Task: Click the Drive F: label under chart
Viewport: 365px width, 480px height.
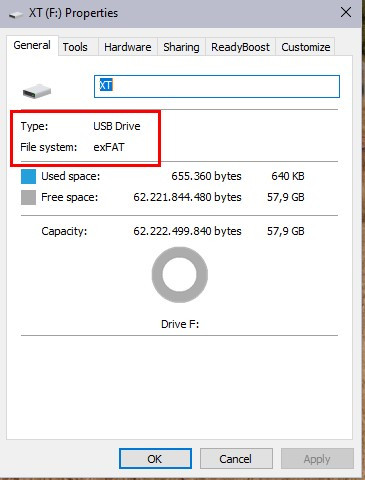Action: [180, 324]
